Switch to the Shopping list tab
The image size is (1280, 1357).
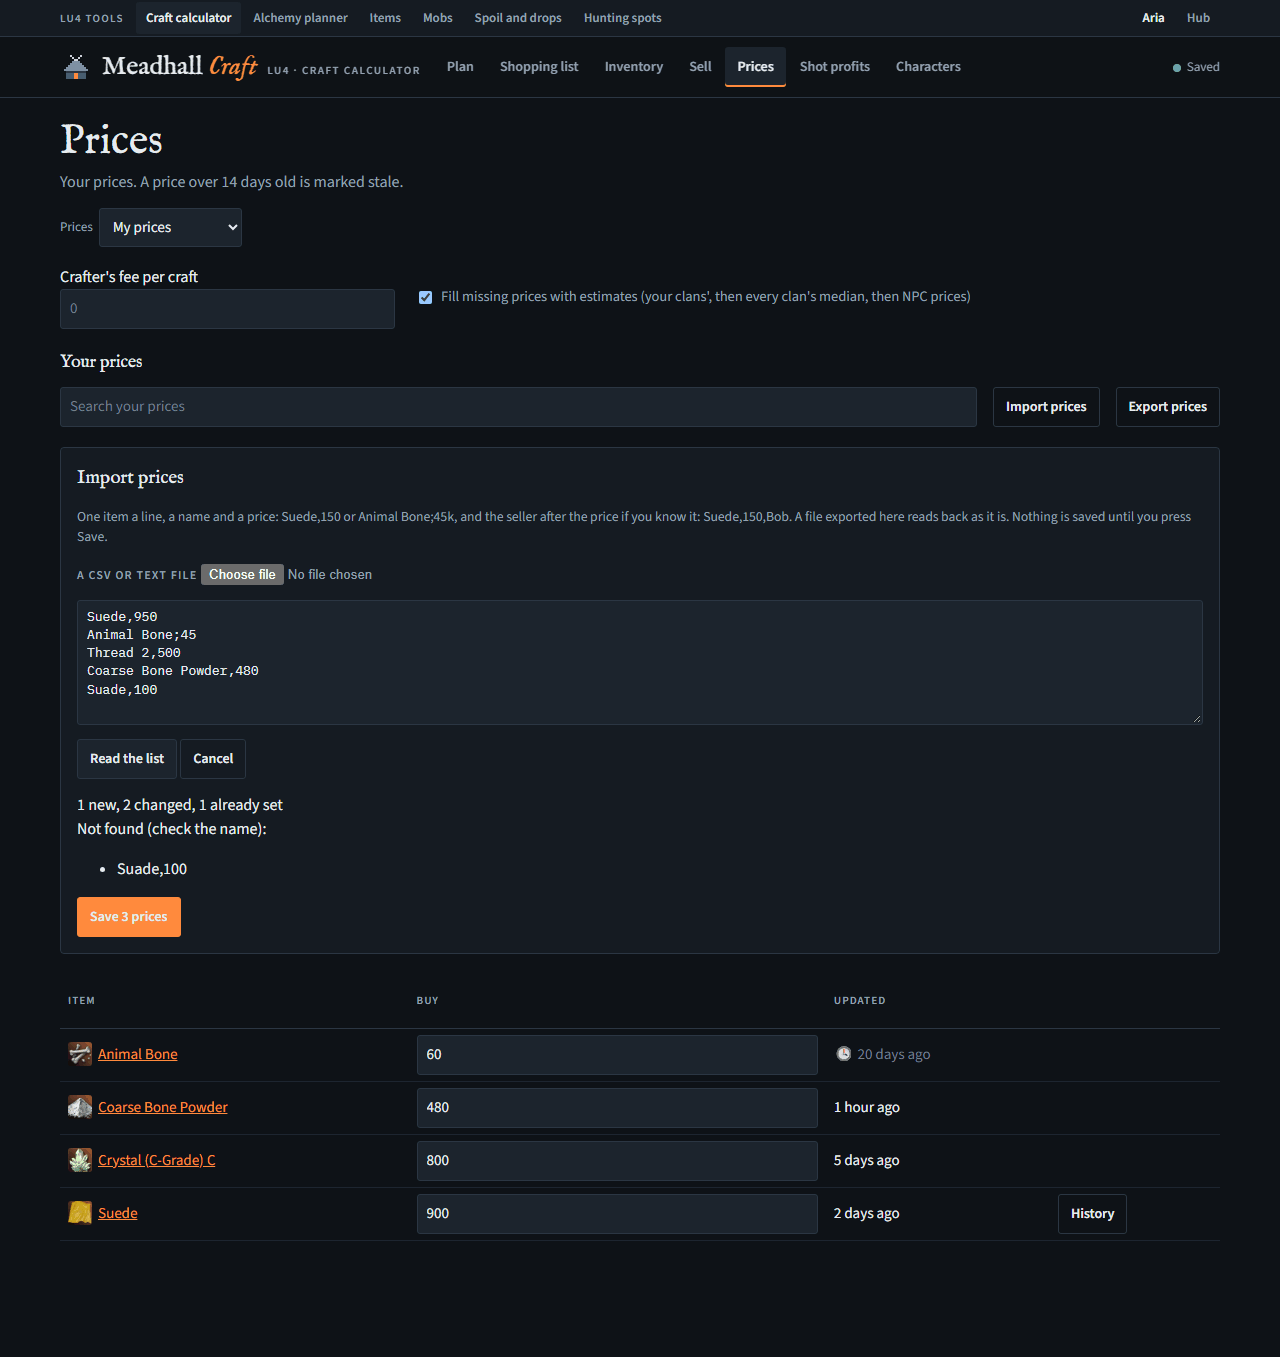tap(539, 67)
